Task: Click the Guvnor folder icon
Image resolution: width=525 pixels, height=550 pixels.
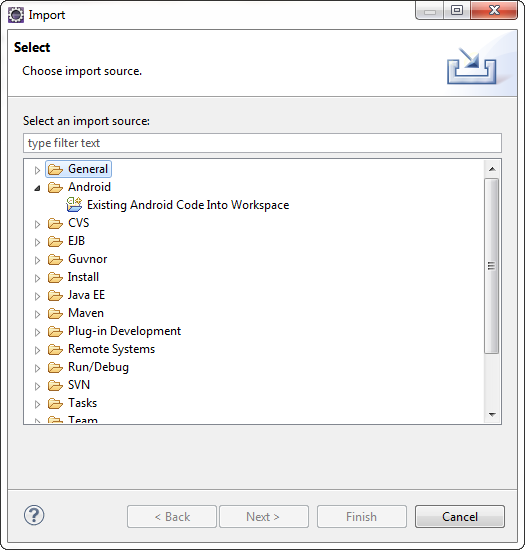Action: point(55,259)
